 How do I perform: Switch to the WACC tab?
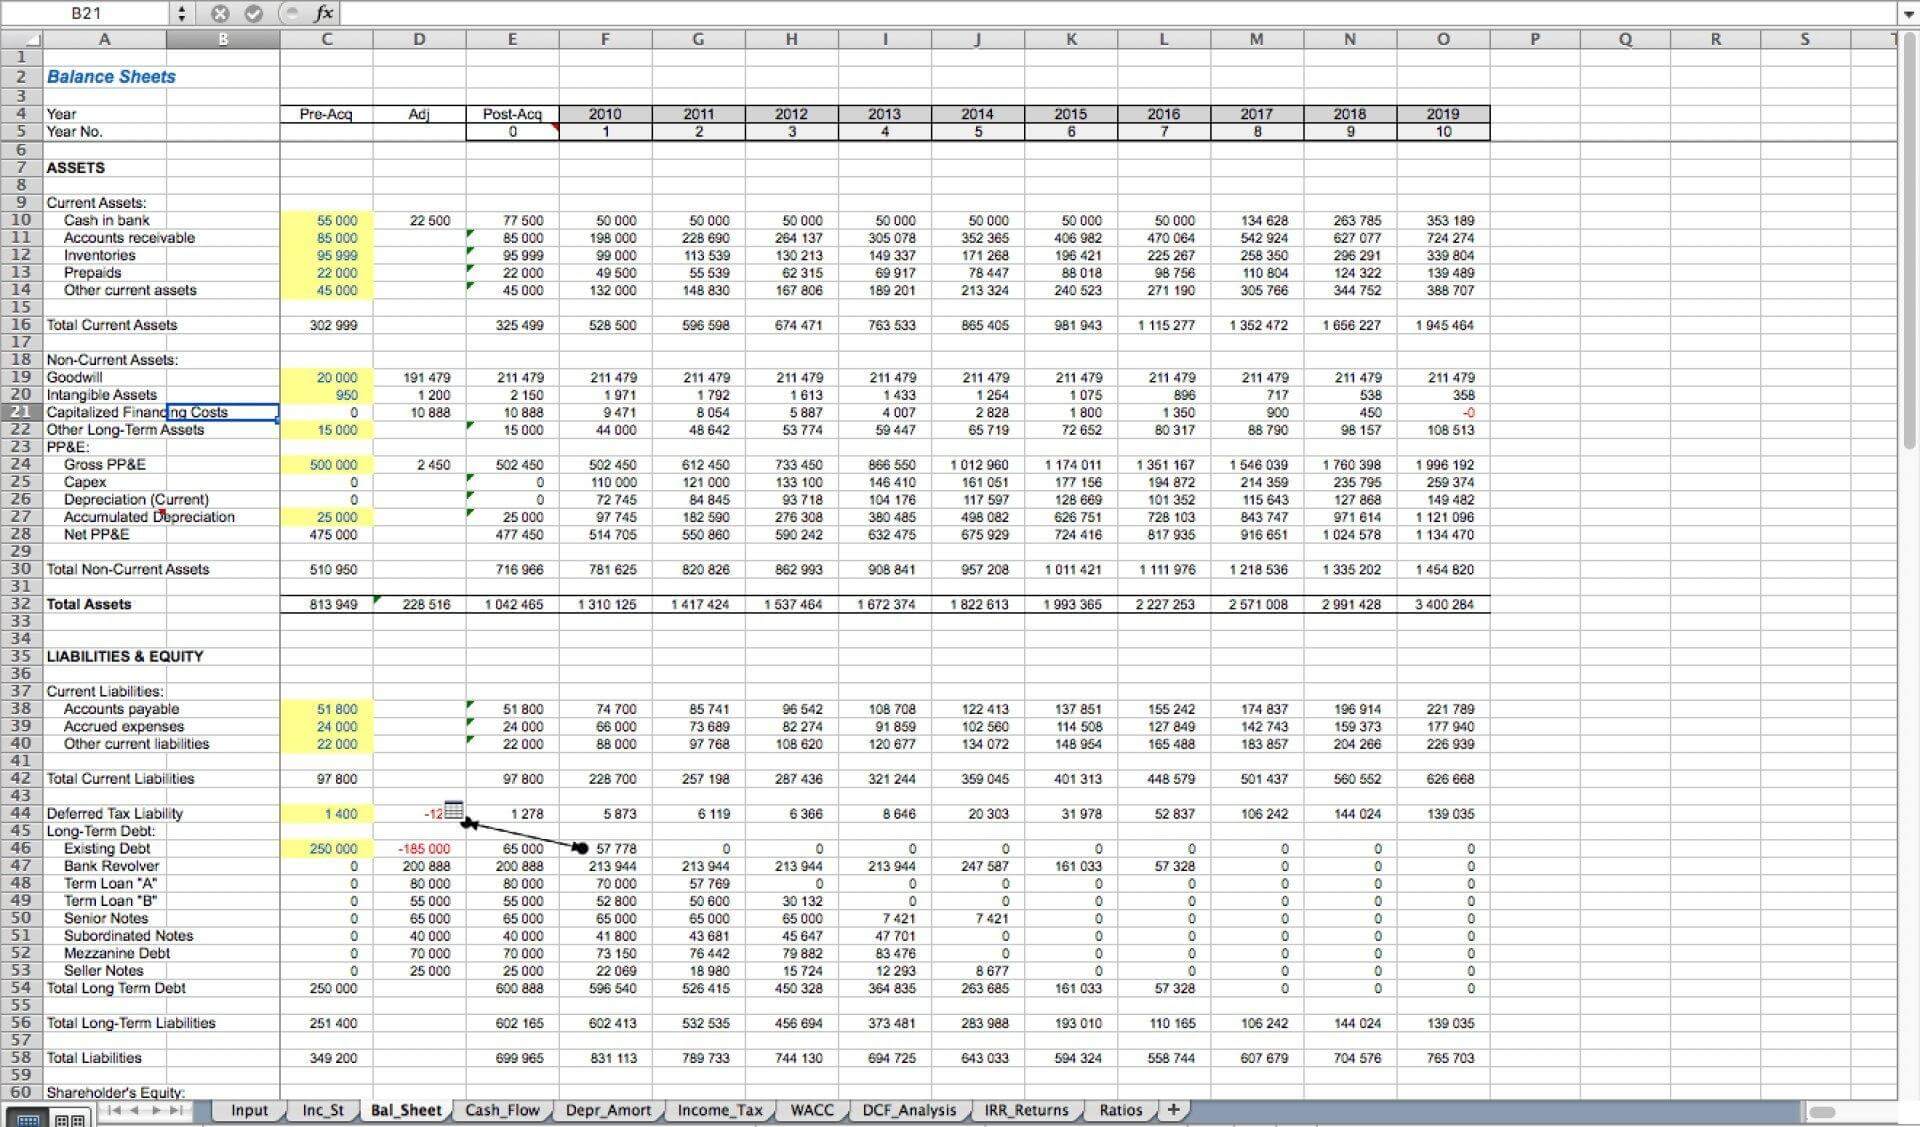pos(812,1110)
